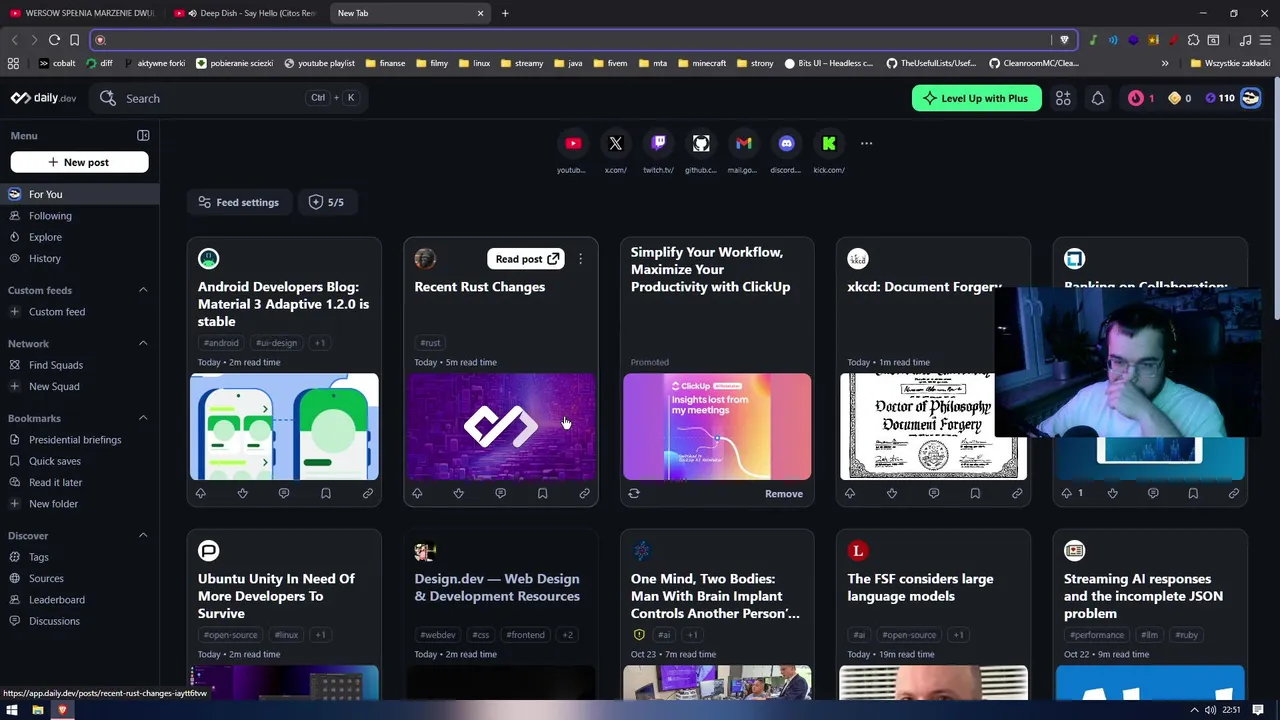Click the reload page button in browser
Viewport: 1280px width, 720px height.
[54, 40]
